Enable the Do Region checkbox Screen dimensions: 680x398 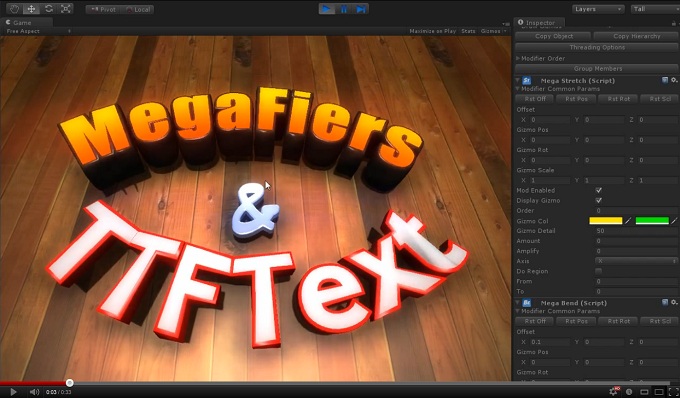pyautogui.click(x=598, y=271)
